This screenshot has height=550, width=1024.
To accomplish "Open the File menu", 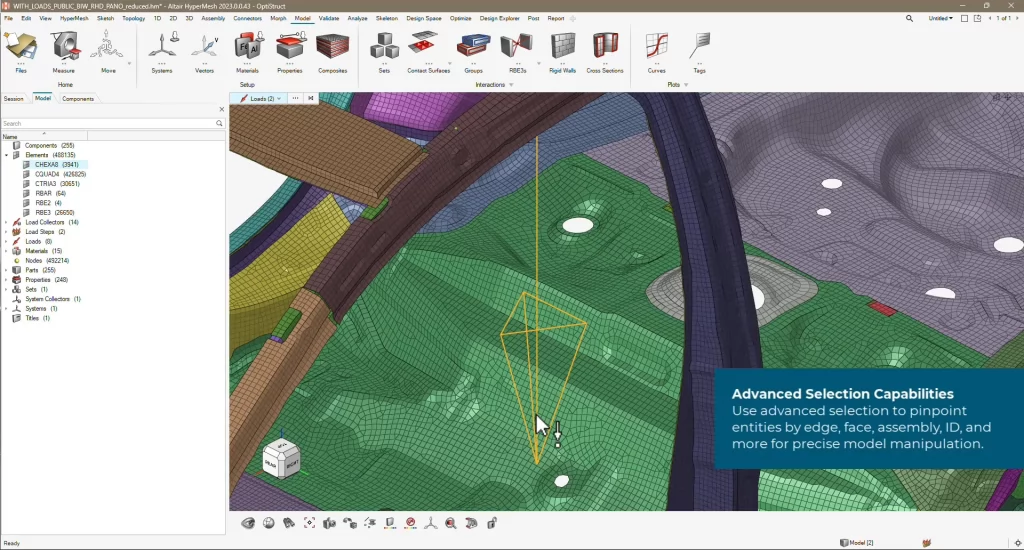I will [8, 18].
